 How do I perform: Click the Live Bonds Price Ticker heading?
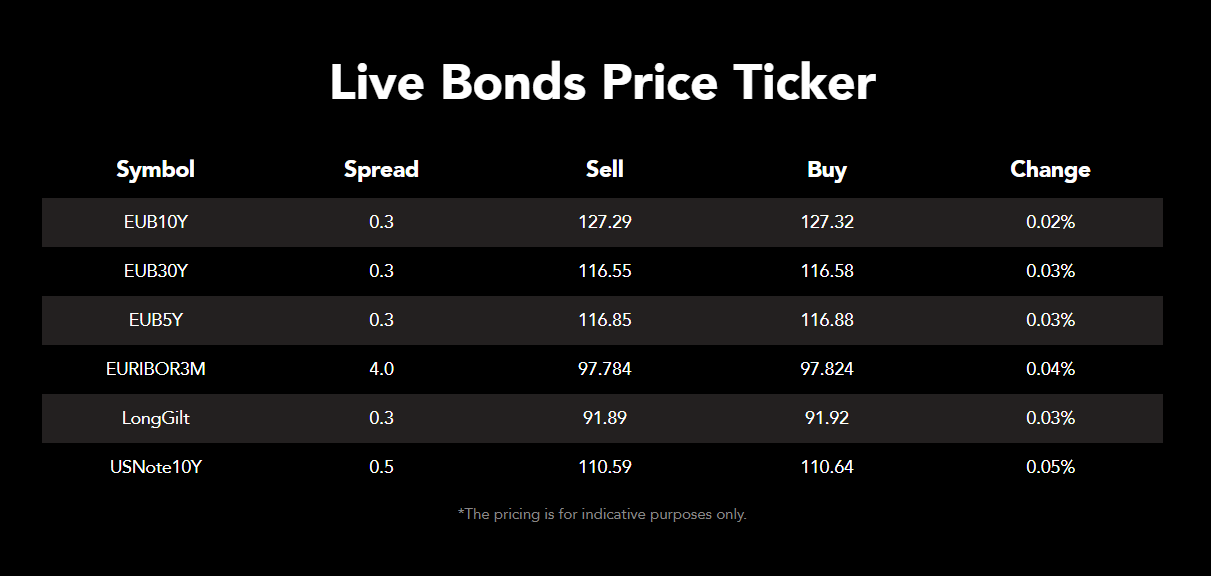602,82
